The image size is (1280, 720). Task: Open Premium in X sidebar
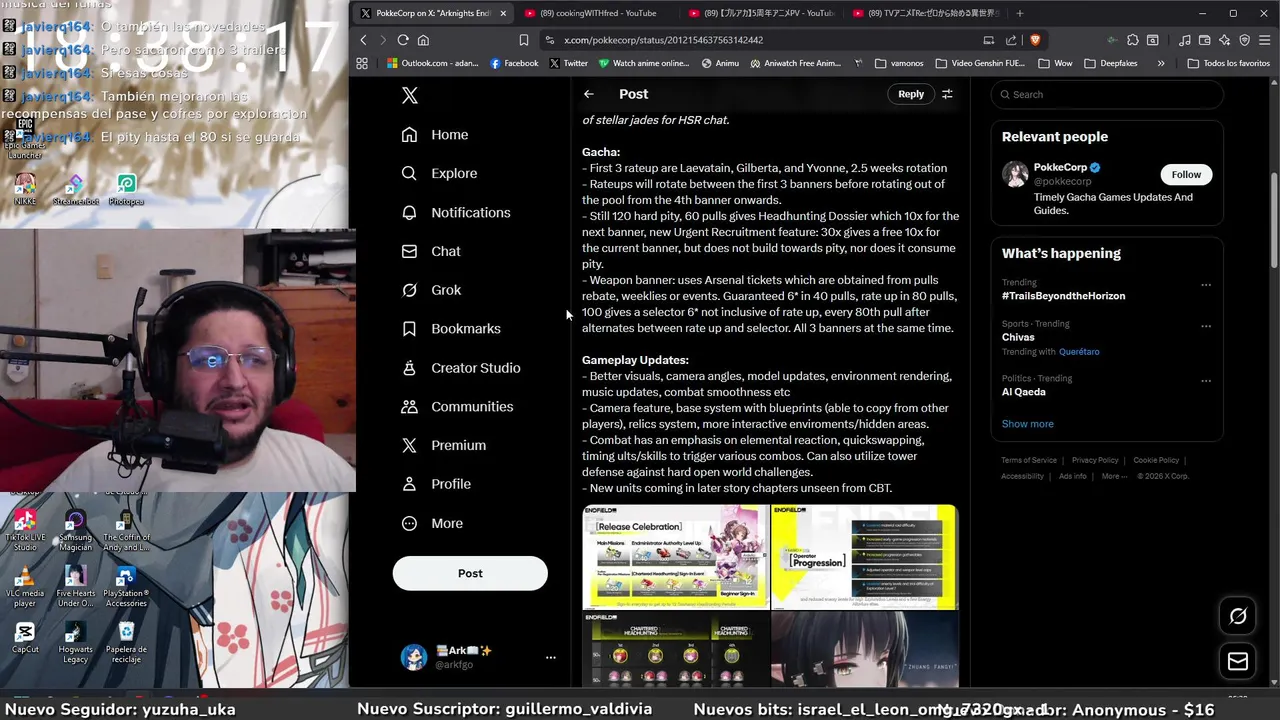(x=443, y=445)
